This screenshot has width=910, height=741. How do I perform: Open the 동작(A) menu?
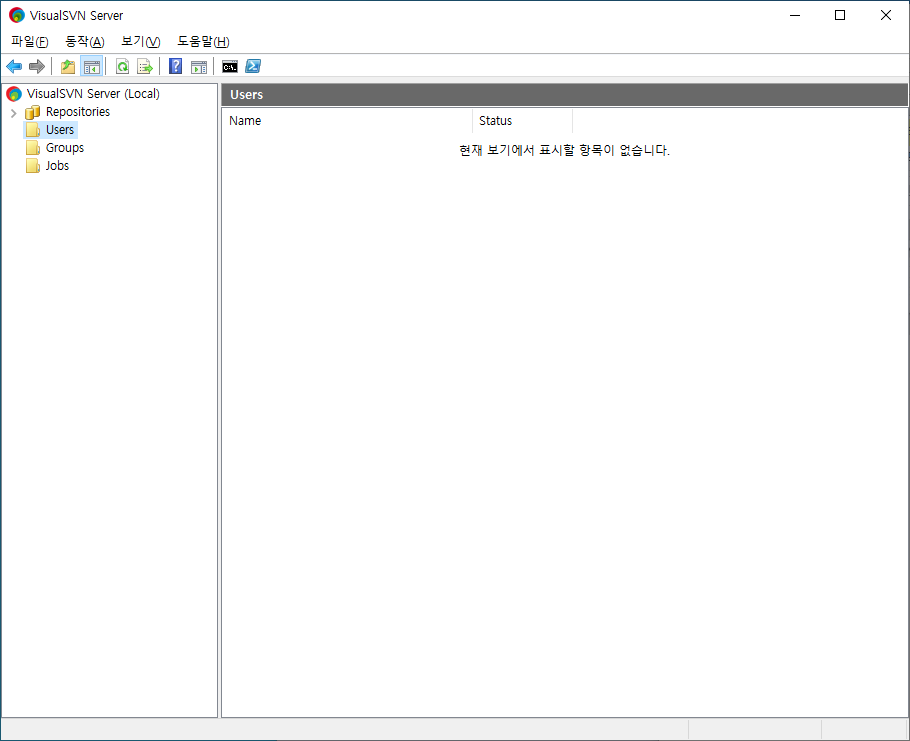(85, 42)
